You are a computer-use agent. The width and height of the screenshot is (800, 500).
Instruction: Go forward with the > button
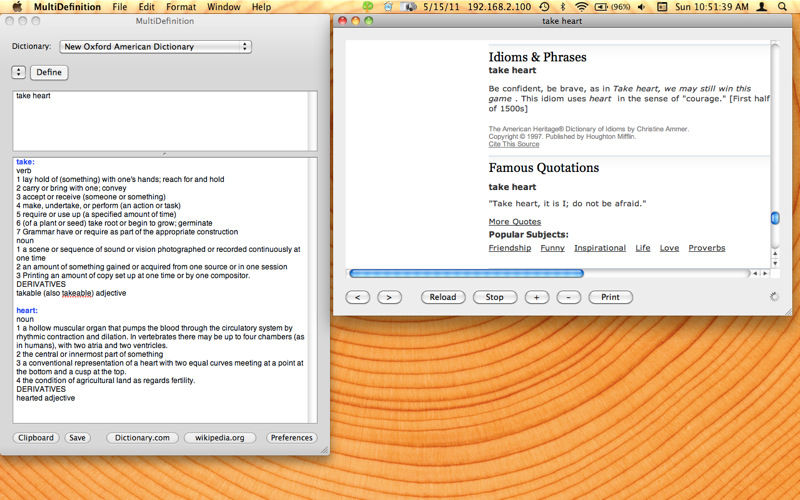[x=389, y=297]
